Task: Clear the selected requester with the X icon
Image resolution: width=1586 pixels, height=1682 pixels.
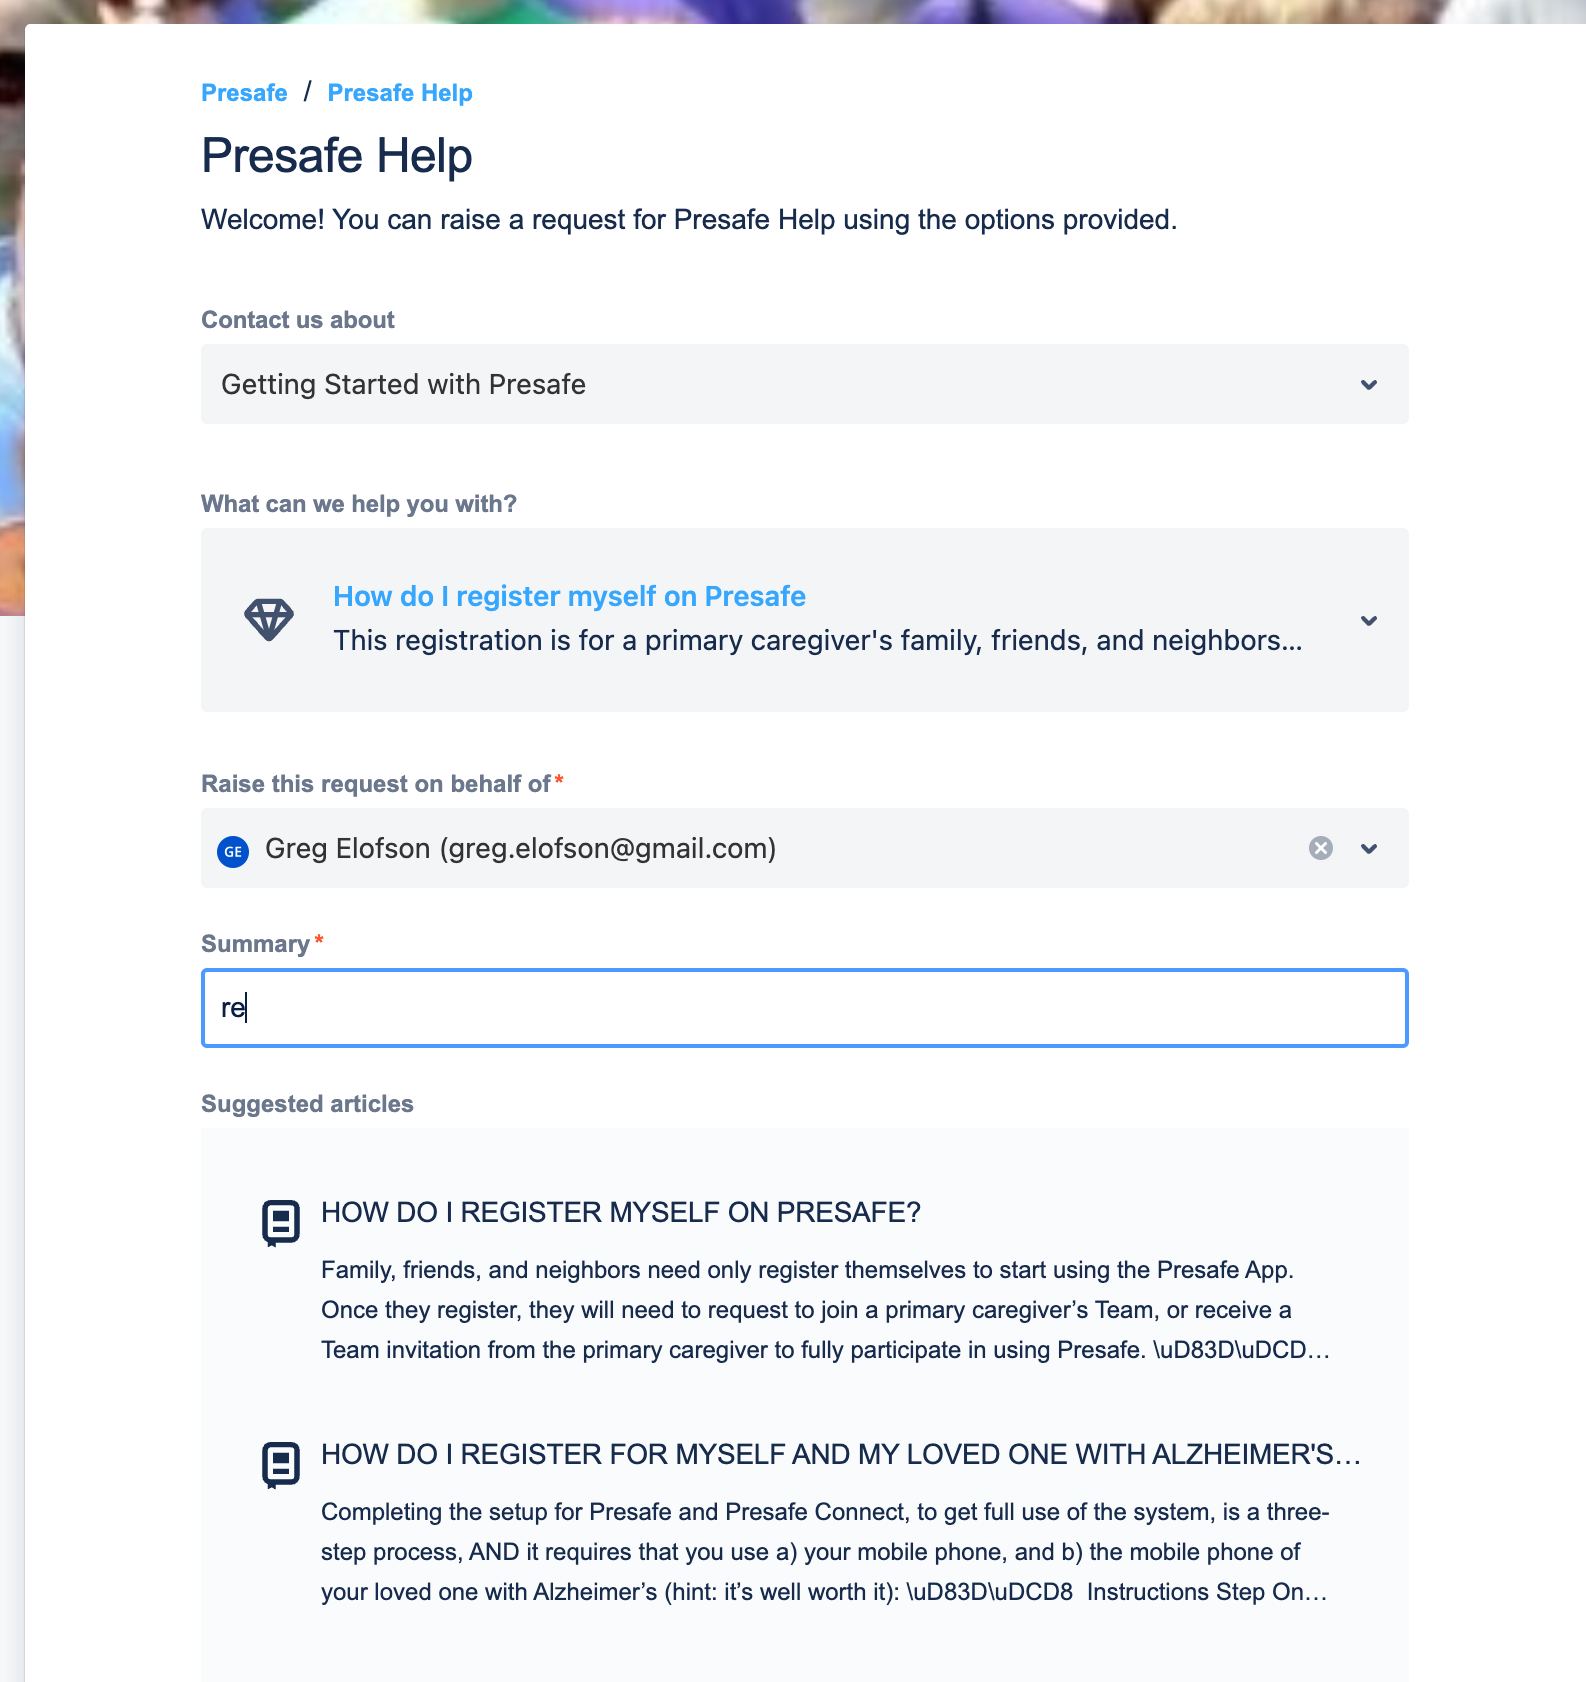Action: tap(1320, 848)
